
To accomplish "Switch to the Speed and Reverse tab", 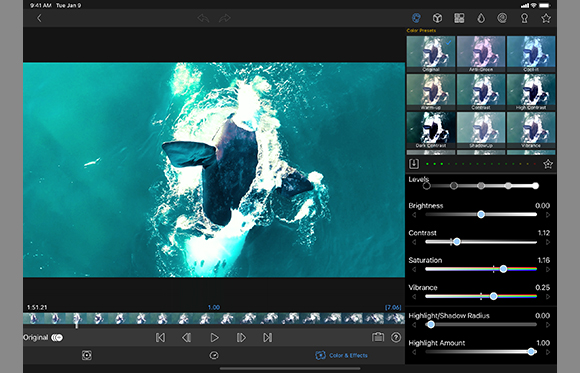I will 214,355.
